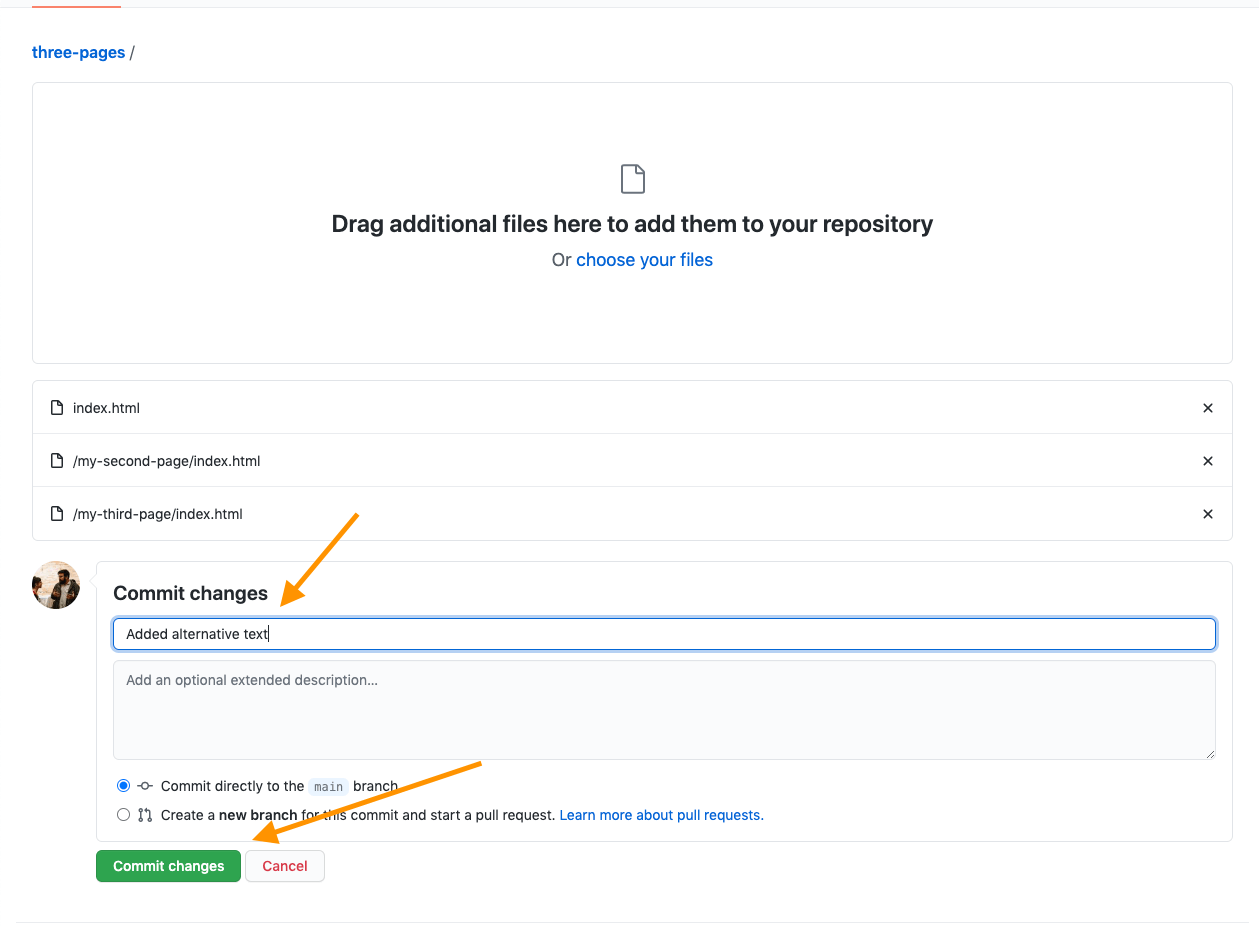The width and height of the screenshot is (1259, 926).
Task: Navigate to three-pages repository breadcrumb
Action: [78, 52]
